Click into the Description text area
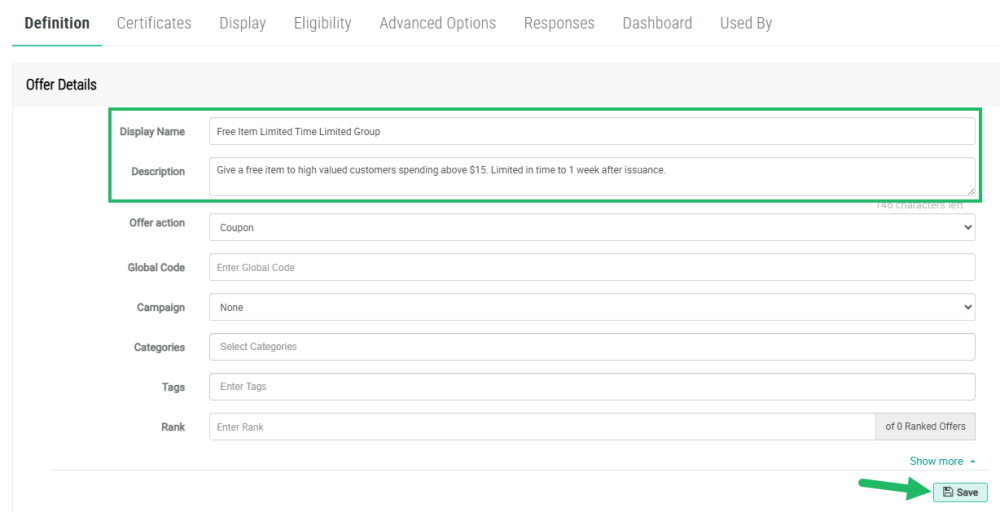1000x512 pixels. (x=591, y=176)
